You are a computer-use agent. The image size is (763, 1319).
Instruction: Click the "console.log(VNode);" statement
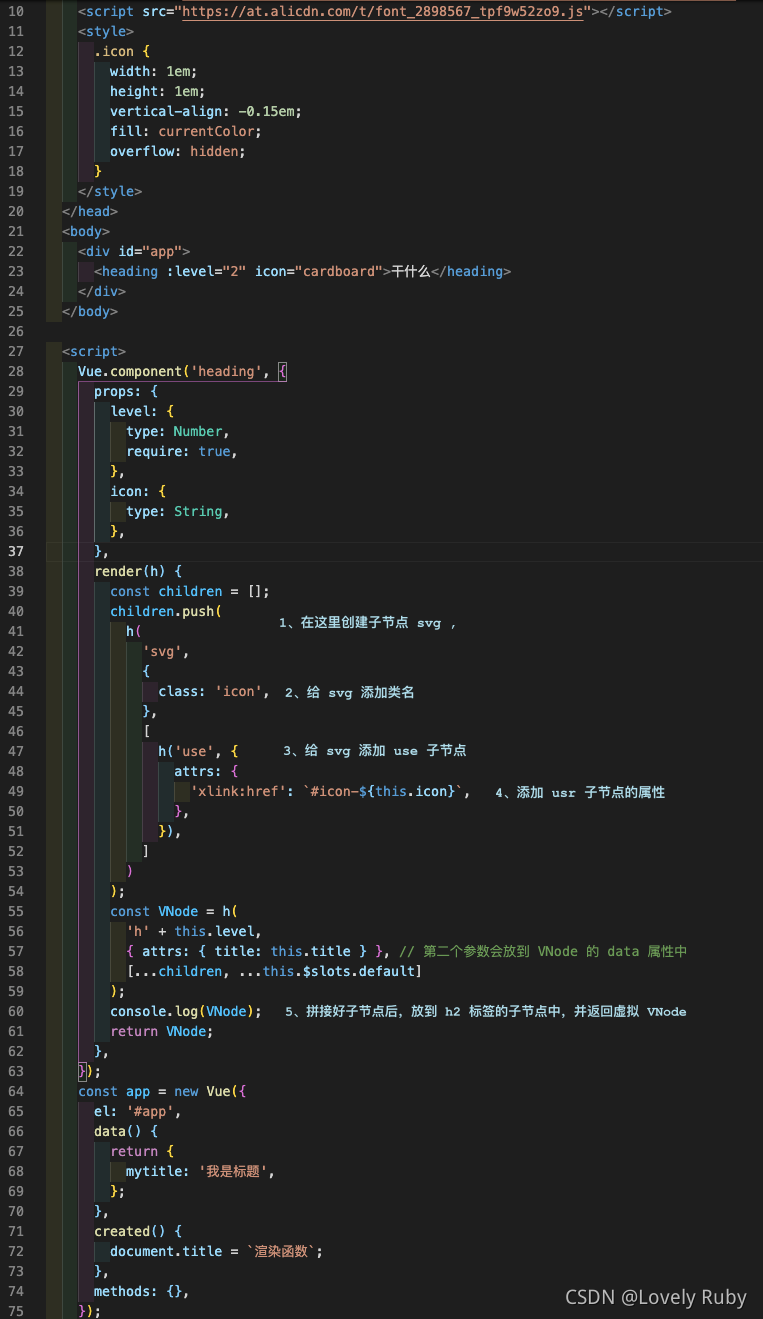point(186,1011)
